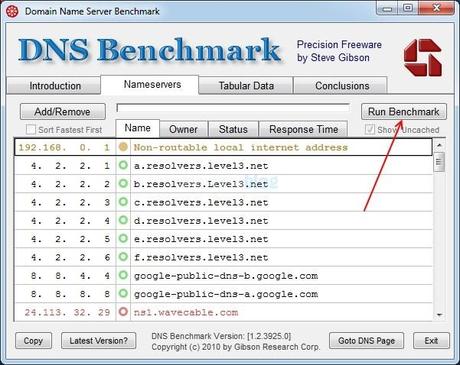Viewport: 460px width, 365px height.
Task: Click the green status circle for c.resolvers.level3.net
Action: (123, 202)
